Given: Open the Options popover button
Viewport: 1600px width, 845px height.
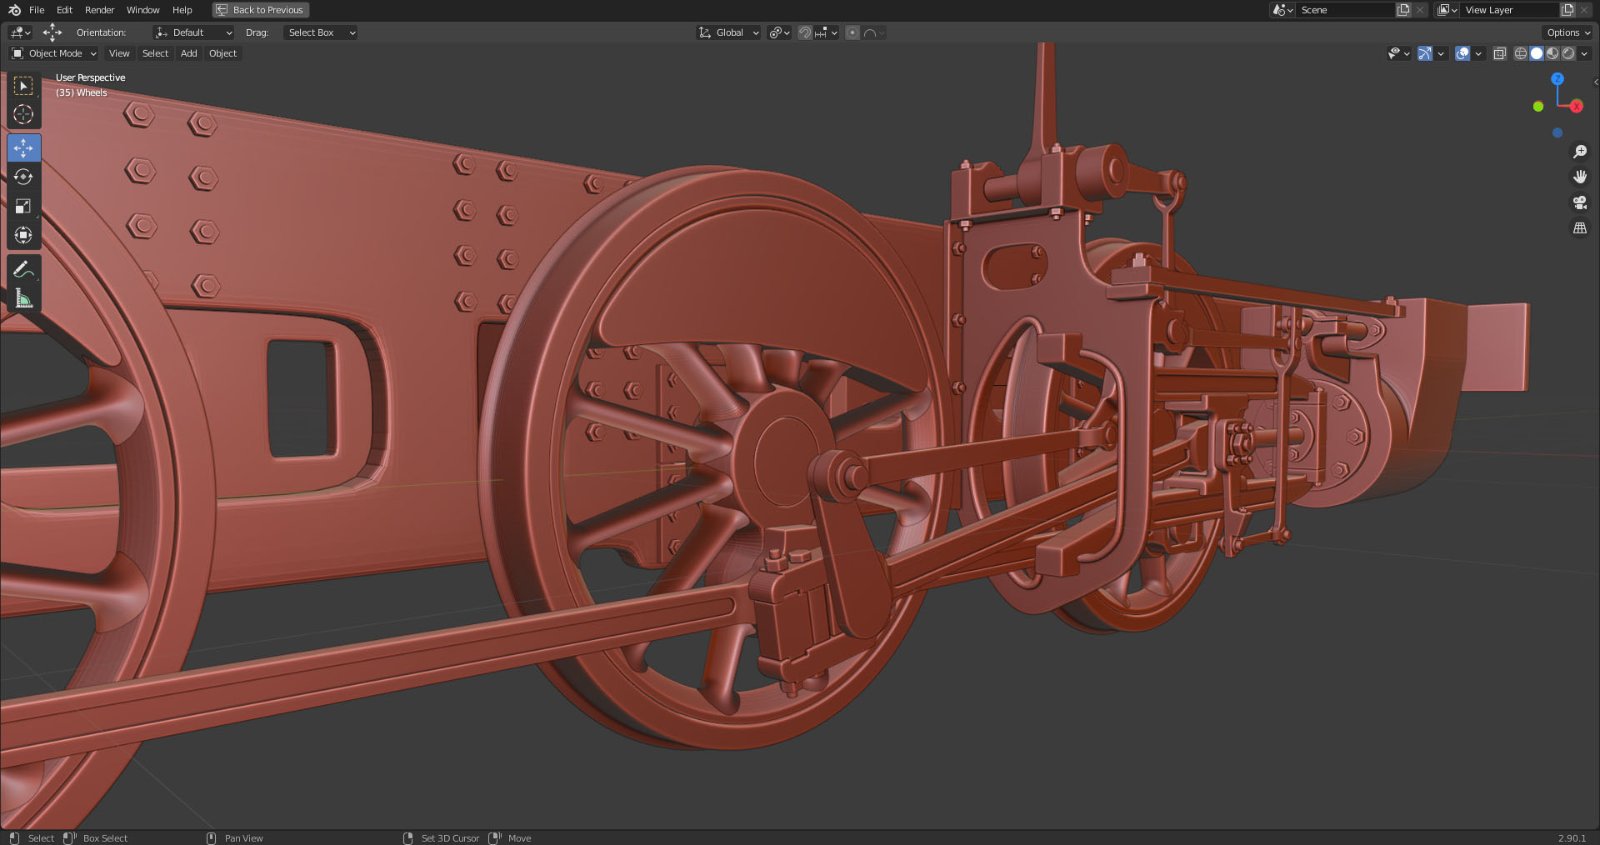Looking at the screenshot, I should point(1567,33).
